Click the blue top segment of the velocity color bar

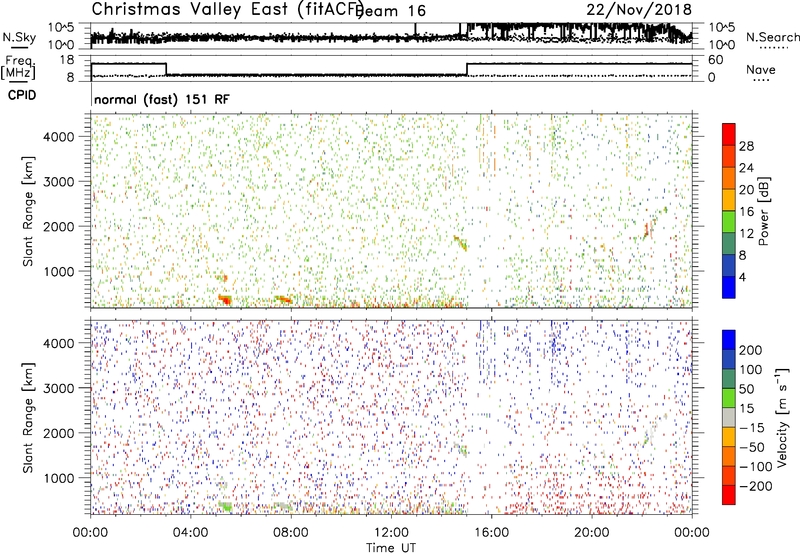tap(729, 339)
